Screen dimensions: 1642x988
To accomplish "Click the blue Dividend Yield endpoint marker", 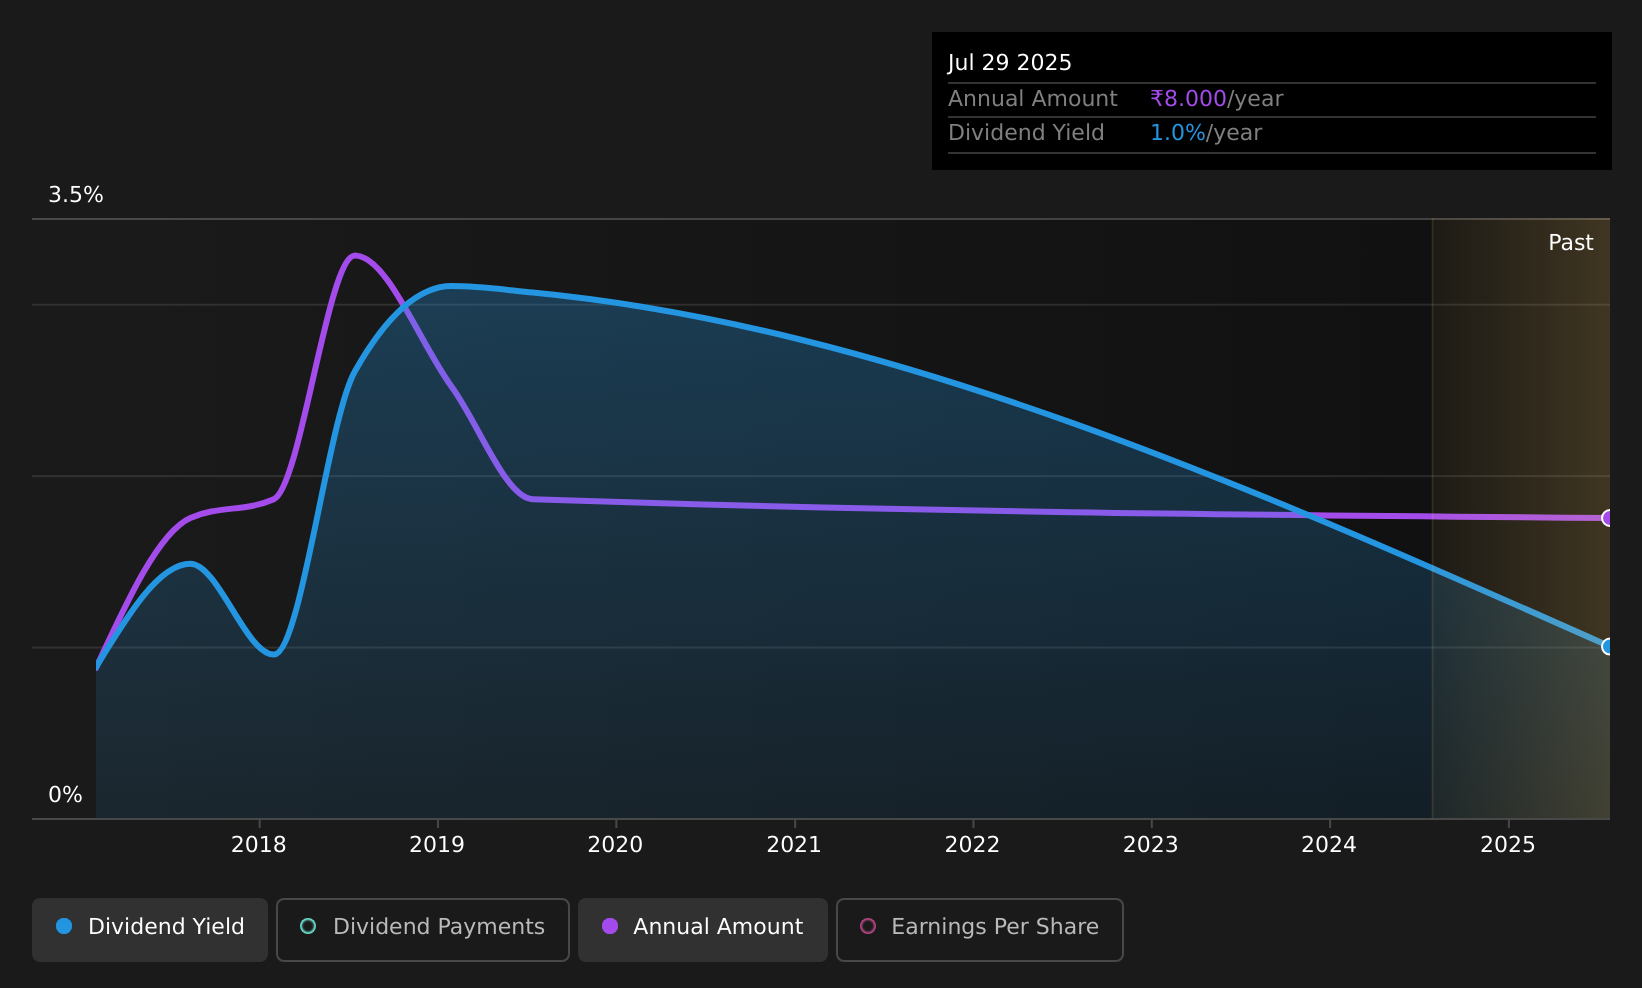I will 1608,646.
